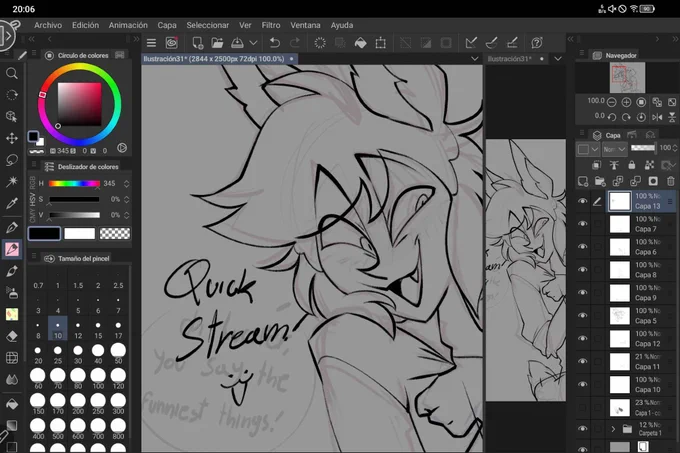Select the Pen tool
Viewport: 680px width, 453px height.
12,227
